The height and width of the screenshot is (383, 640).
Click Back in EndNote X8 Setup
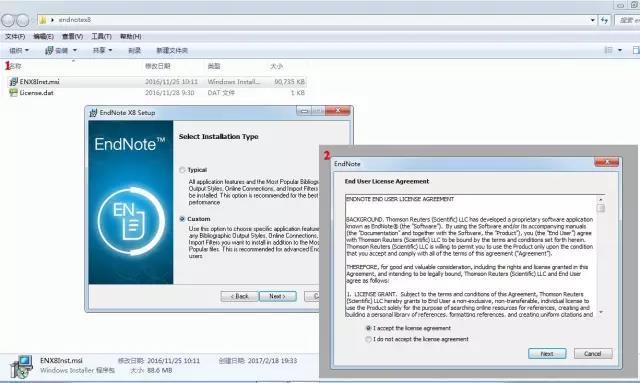pos(239,296)
